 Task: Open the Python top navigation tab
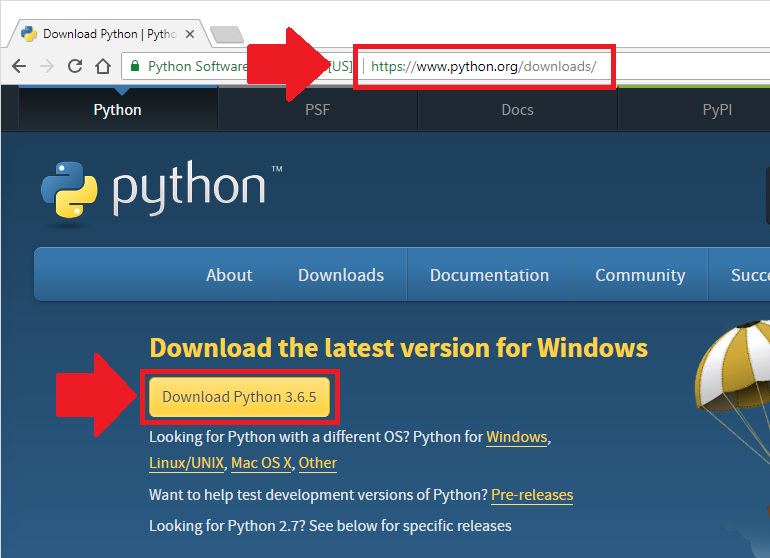(118, 110)
